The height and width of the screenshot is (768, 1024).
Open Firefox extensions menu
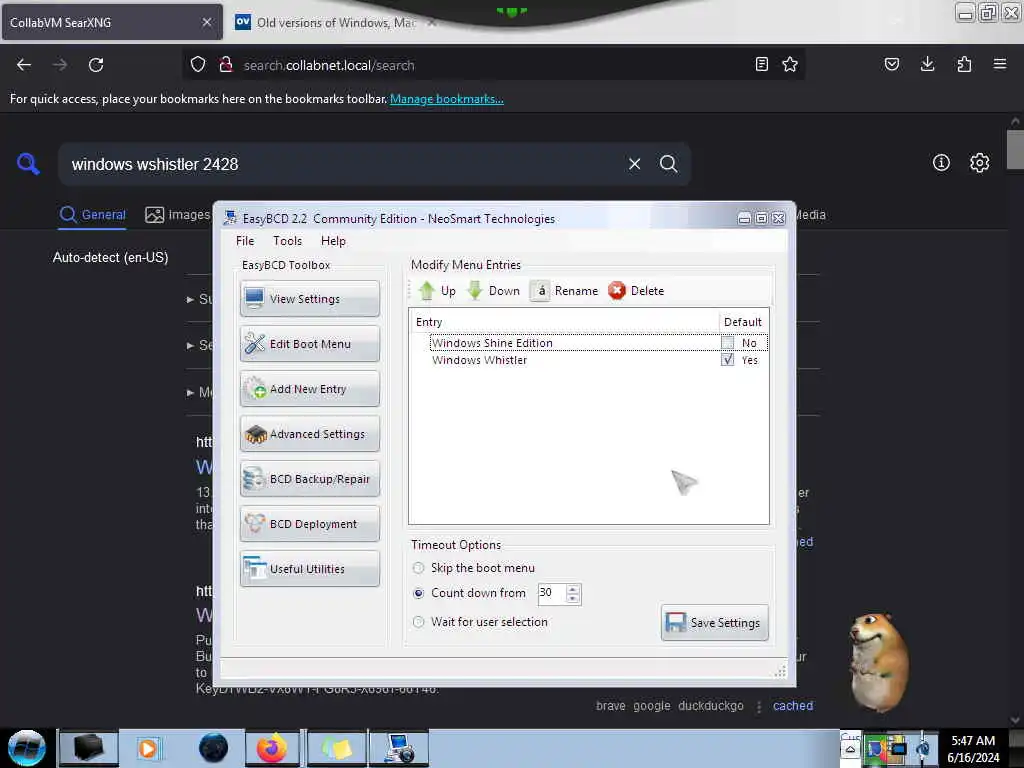pyautogui.click(x=964, y=64)
